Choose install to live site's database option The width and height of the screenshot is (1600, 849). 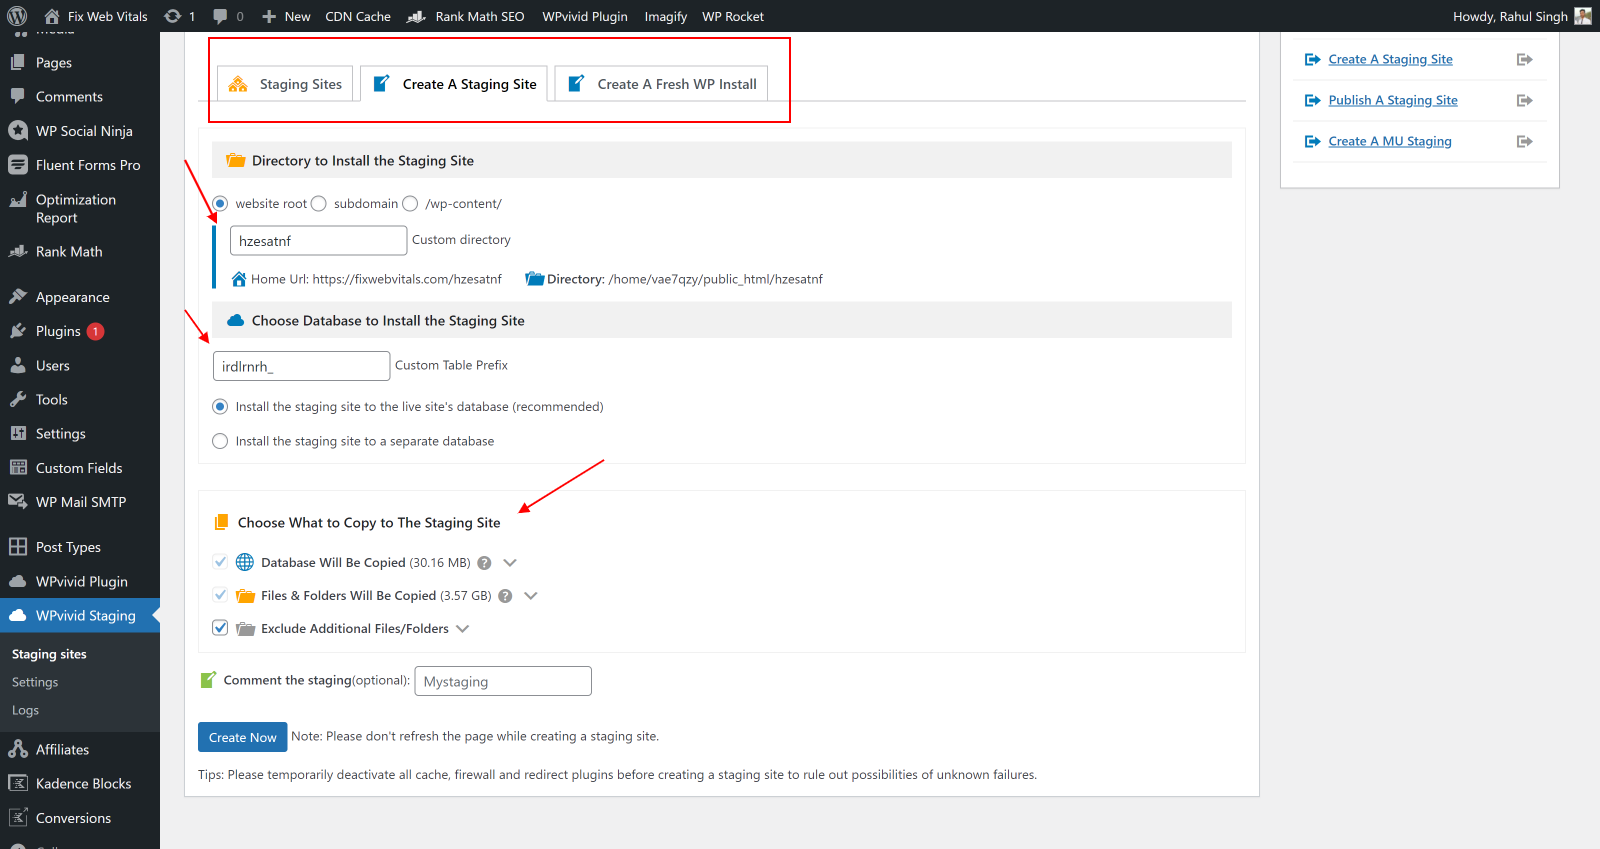pos(220,407)
